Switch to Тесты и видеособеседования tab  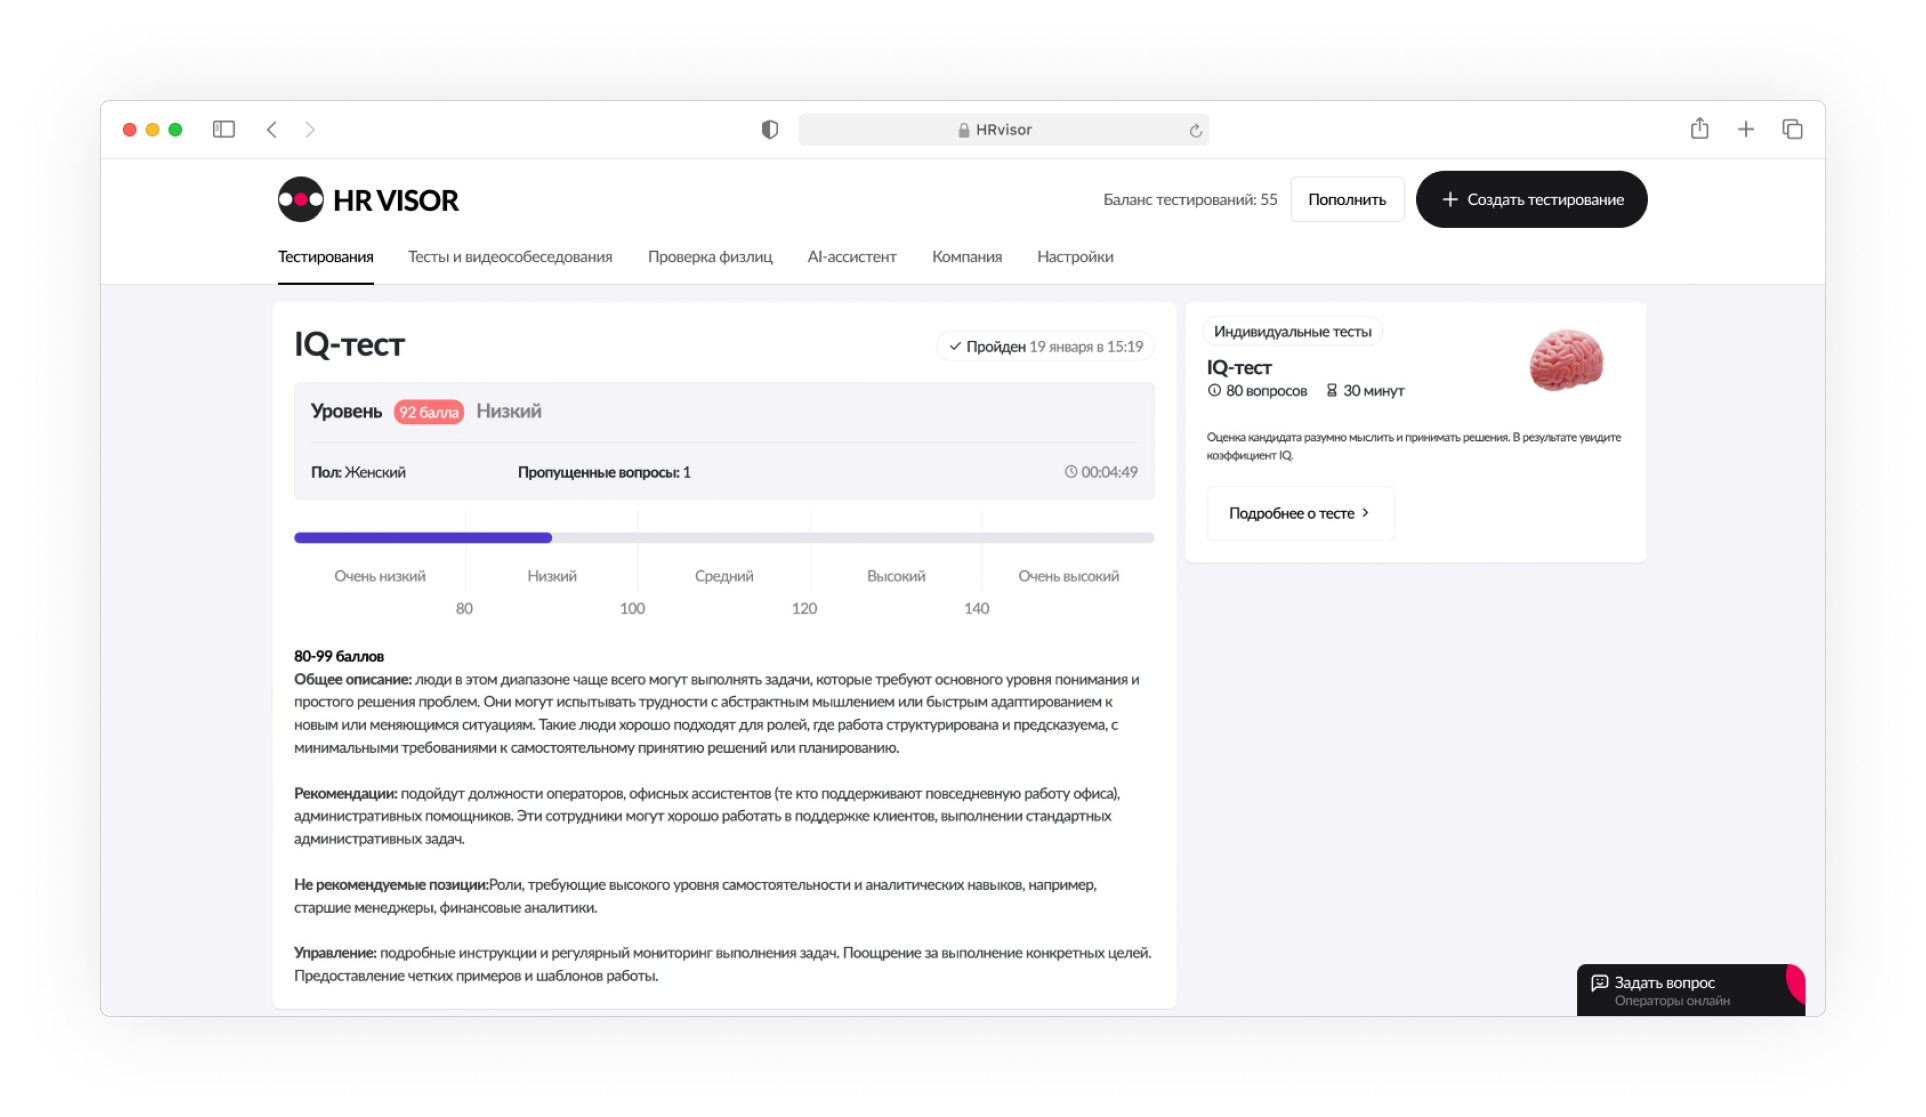point(510,257)
